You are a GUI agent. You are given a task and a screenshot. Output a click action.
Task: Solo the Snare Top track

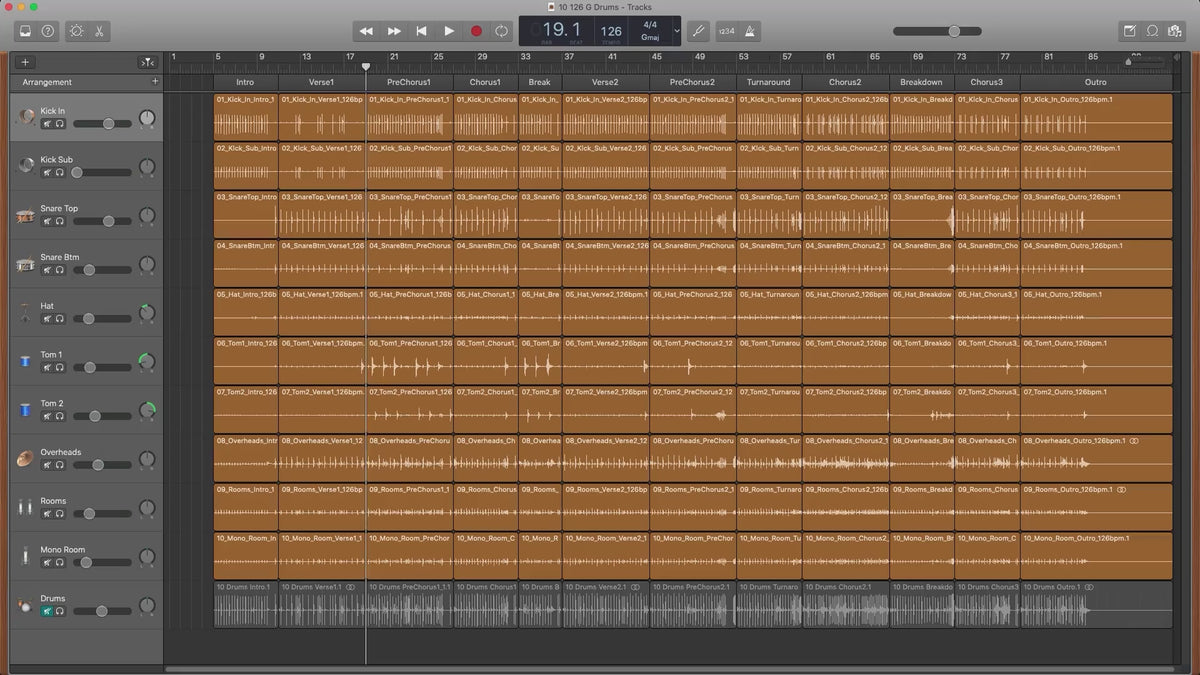tap(60, 221)
